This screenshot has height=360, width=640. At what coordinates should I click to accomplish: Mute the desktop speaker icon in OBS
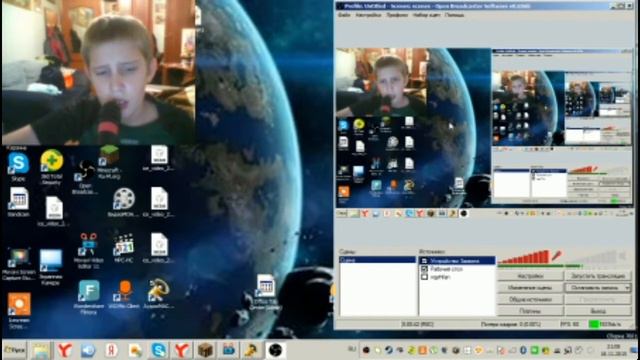point(622,256)
